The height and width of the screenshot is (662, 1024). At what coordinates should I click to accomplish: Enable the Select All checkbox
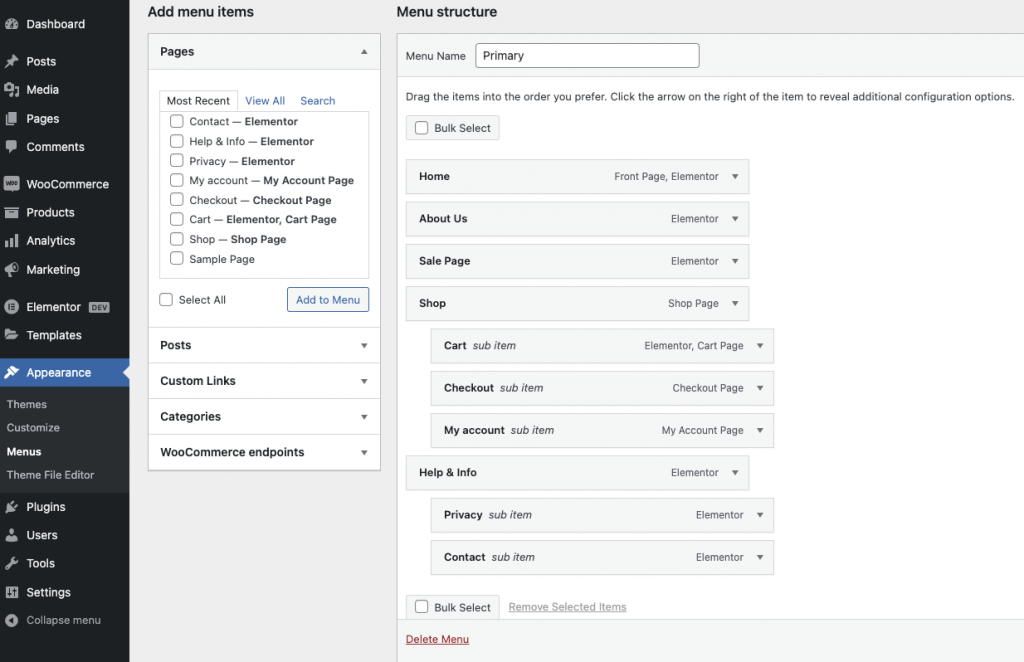pos(167,300)
